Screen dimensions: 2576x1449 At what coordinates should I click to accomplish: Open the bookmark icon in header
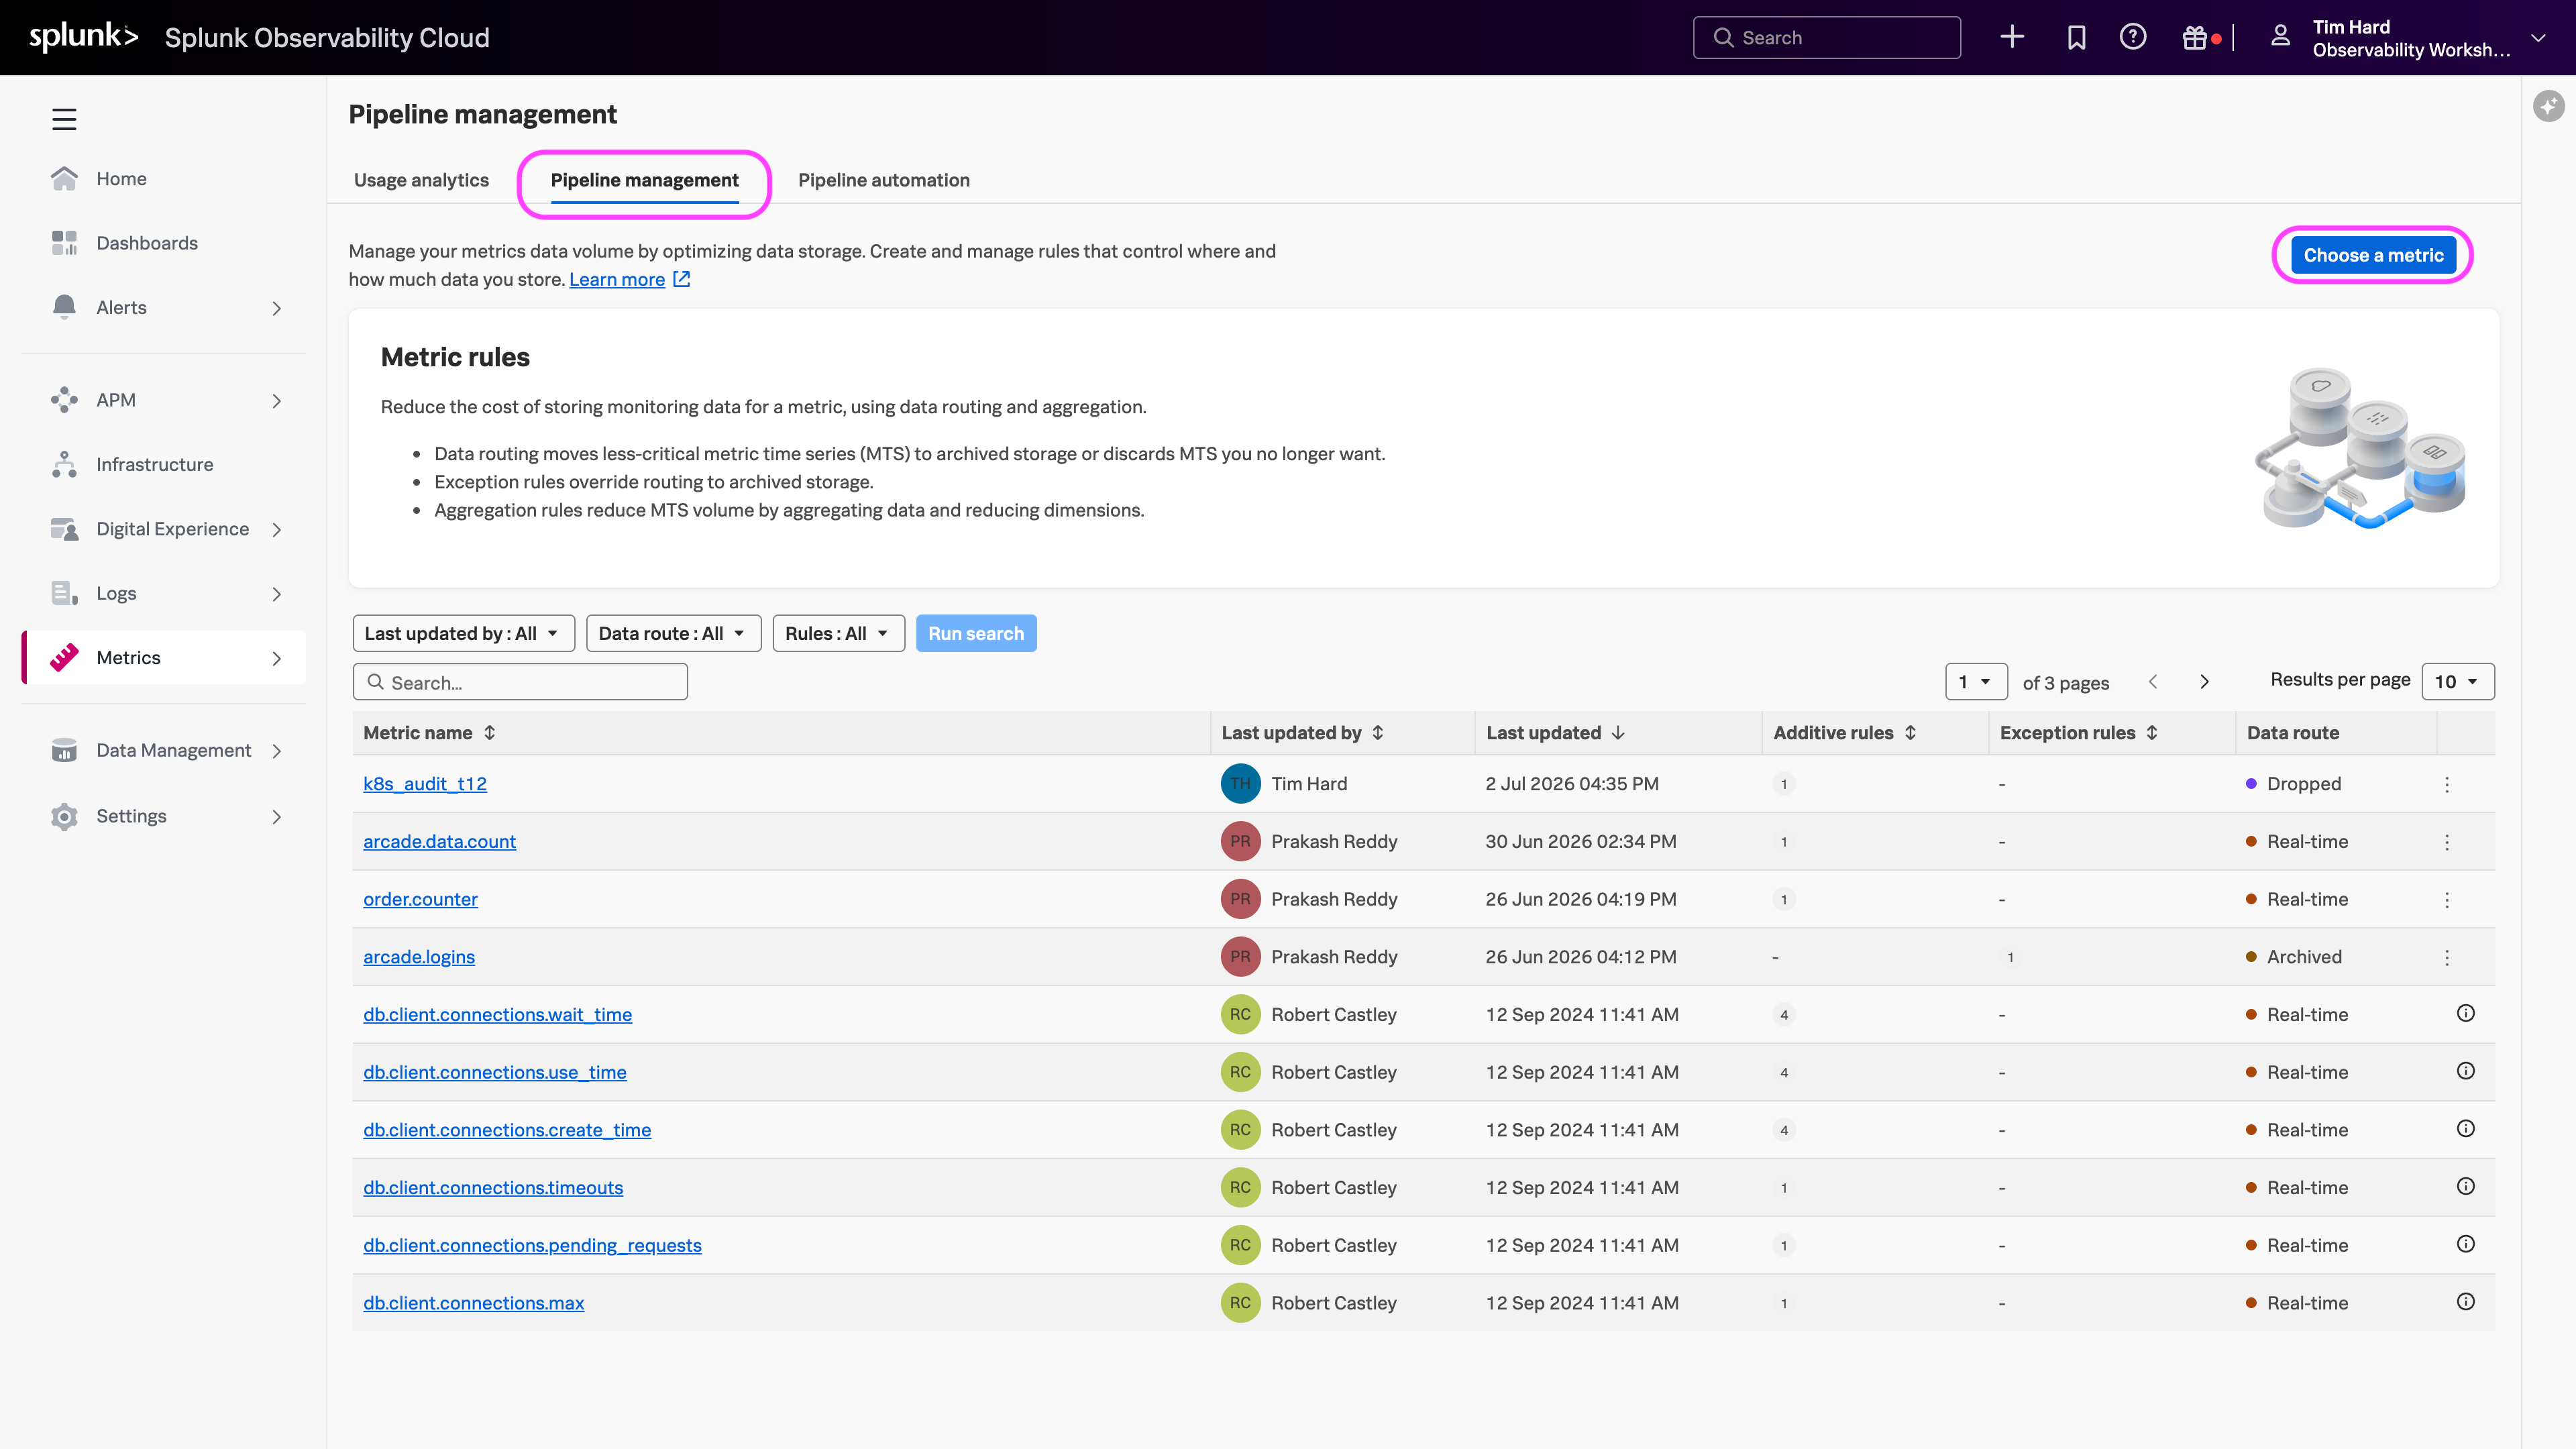2076,37
